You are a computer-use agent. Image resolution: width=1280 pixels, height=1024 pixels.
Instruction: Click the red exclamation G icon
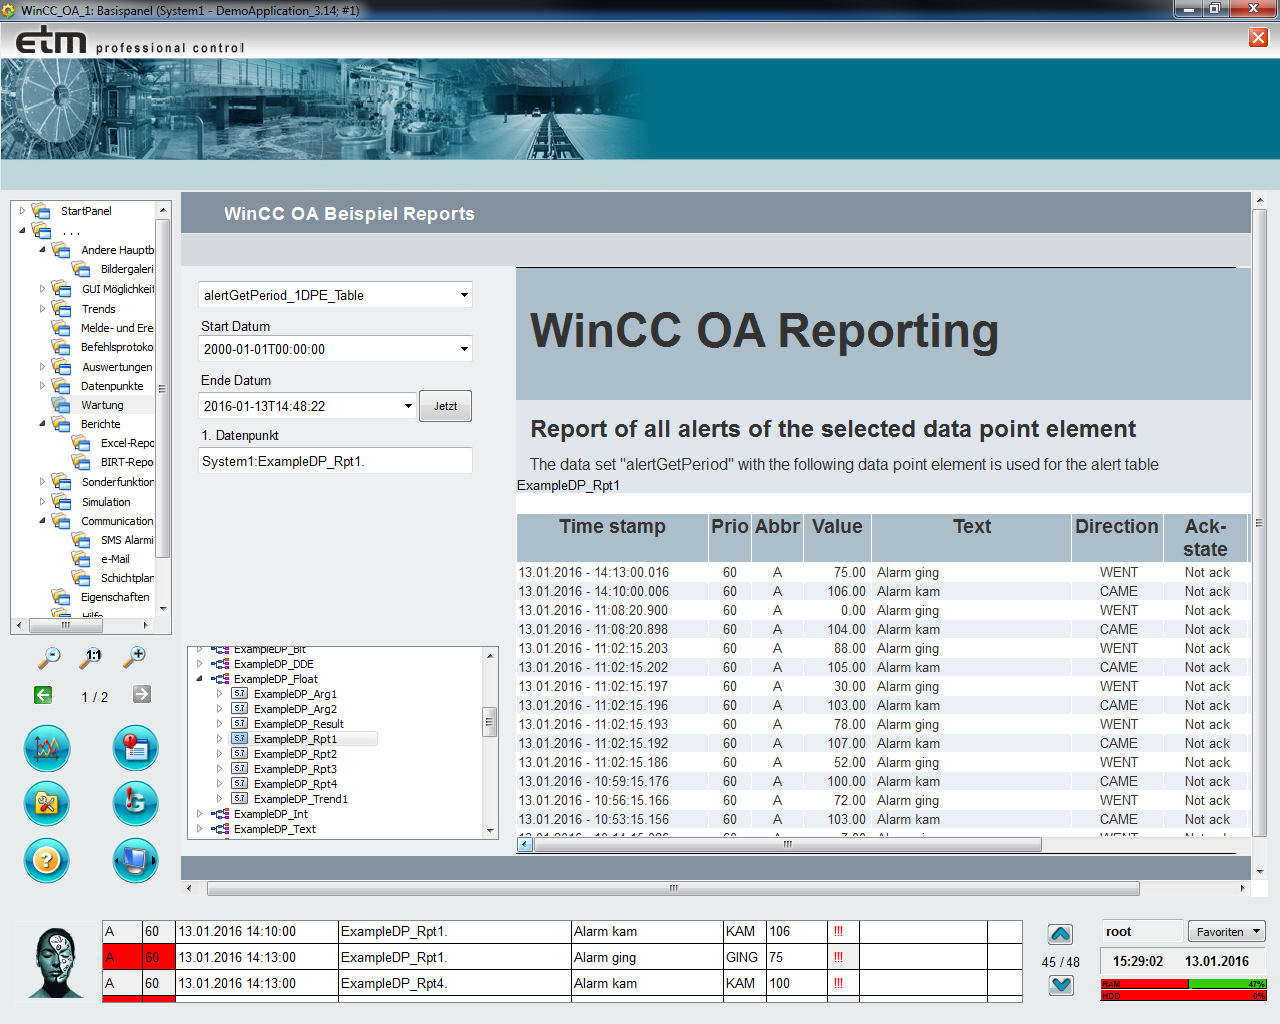pos(135,804)
